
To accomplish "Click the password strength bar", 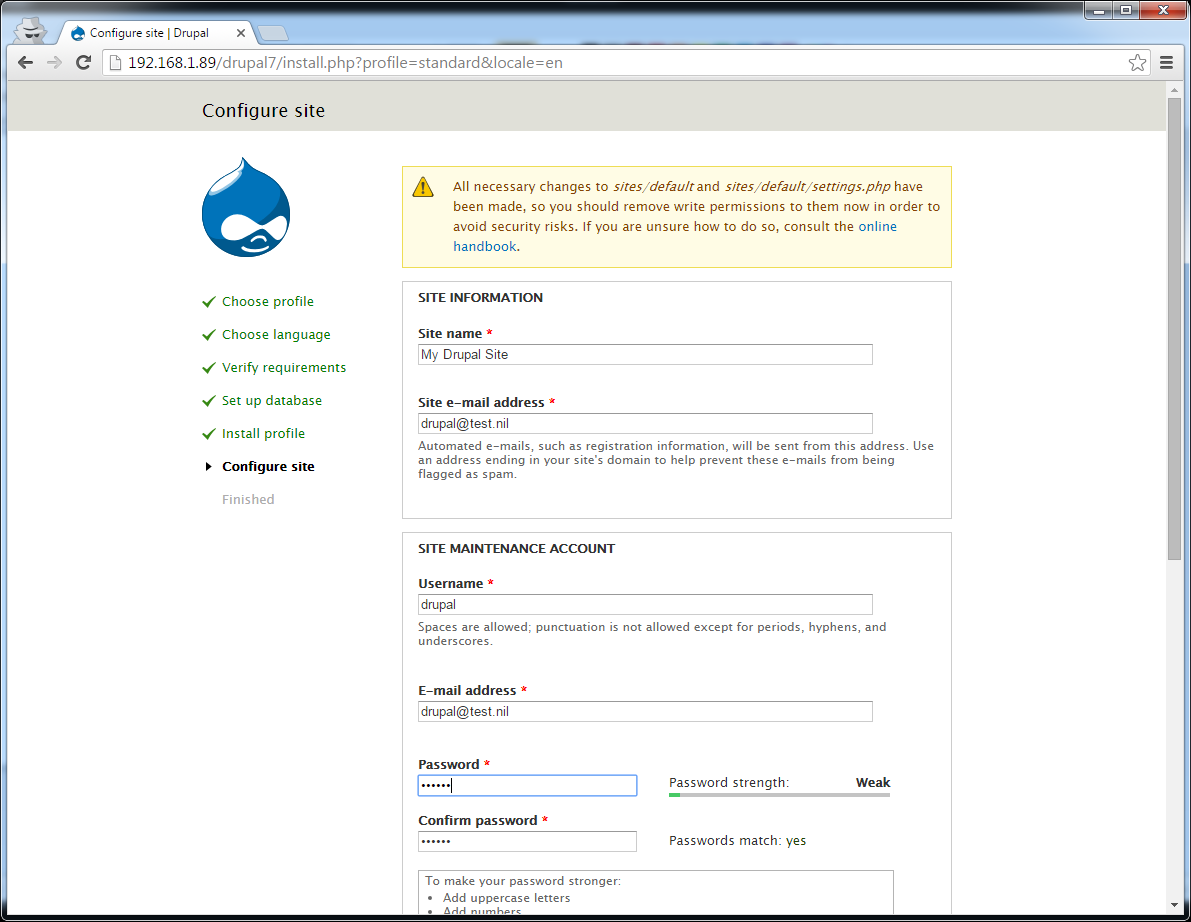I will pyautogui.click(x=779, y=795).
